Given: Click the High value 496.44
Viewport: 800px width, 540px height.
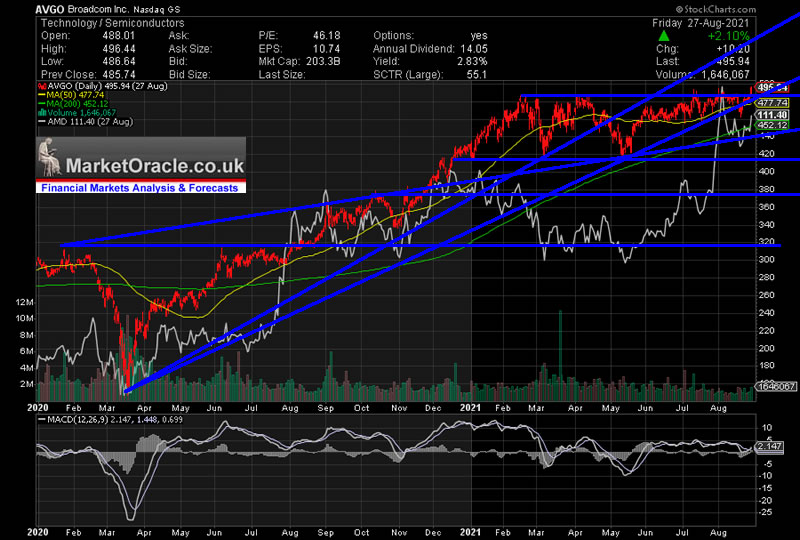Looking at the screenshot, I should [x=118, y=48].
